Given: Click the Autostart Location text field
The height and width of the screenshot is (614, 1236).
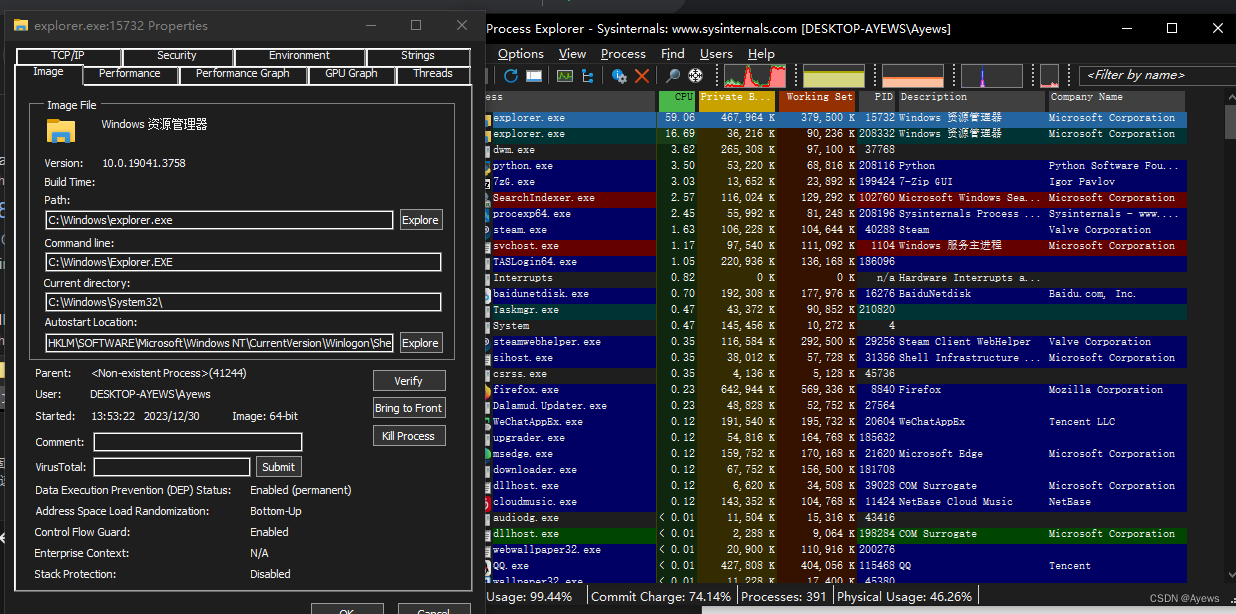Looking at the screenshot, I should tap(219, 343).
